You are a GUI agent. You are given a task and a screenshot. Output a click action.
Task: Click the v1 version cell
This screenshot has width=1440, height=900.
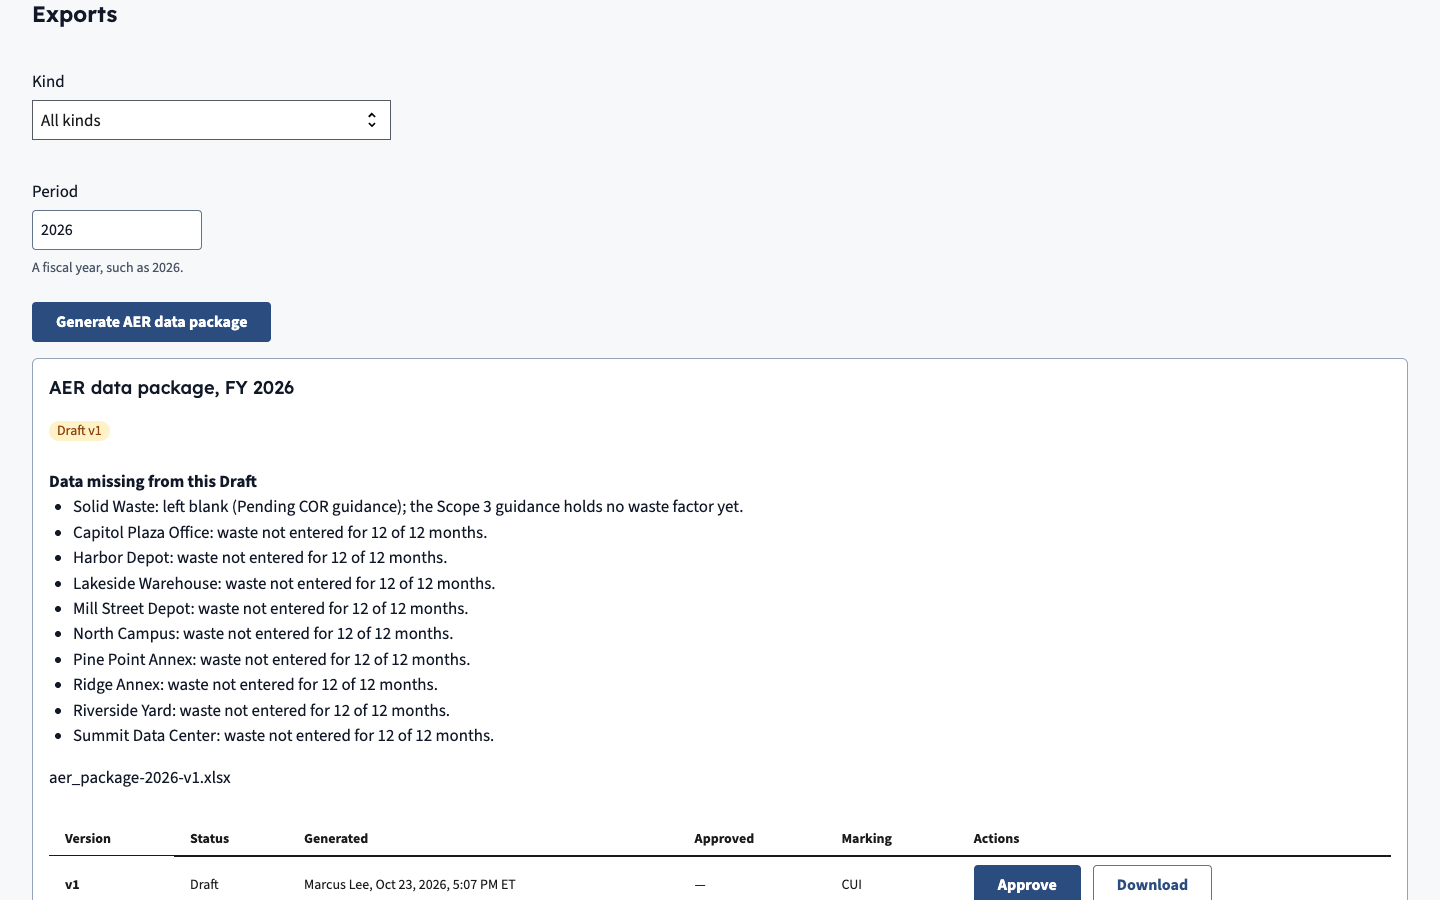pyautogui.click(x=72, y=884)
